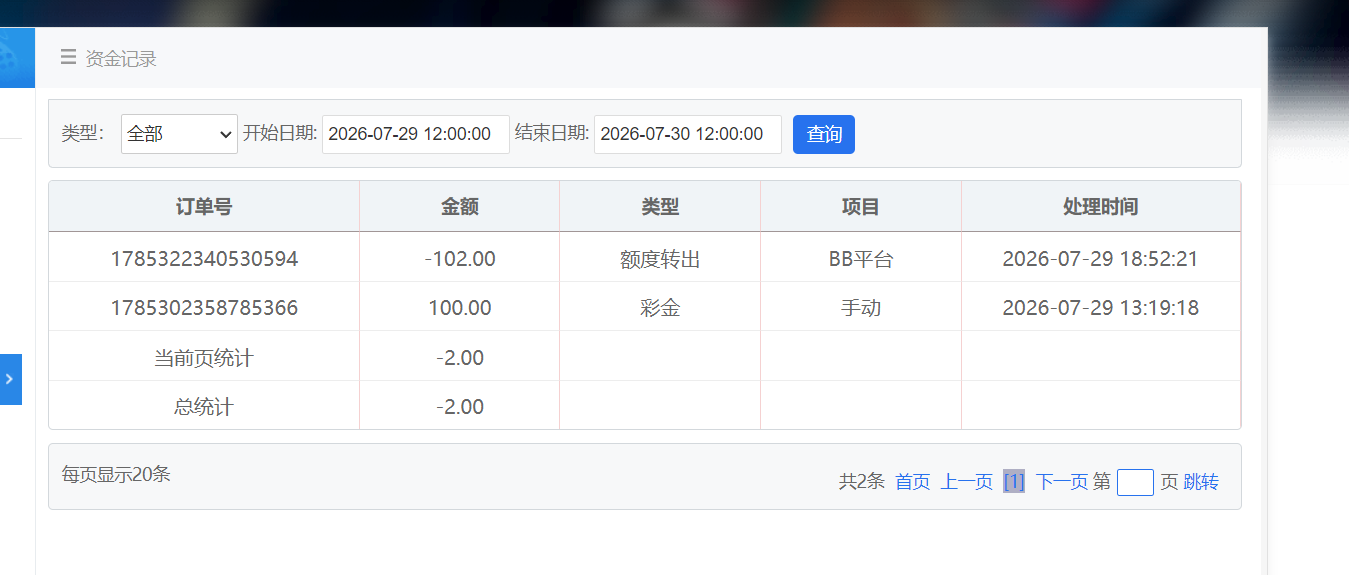Expand the left sidebar with the chevron arrow

tap(10, 379)
